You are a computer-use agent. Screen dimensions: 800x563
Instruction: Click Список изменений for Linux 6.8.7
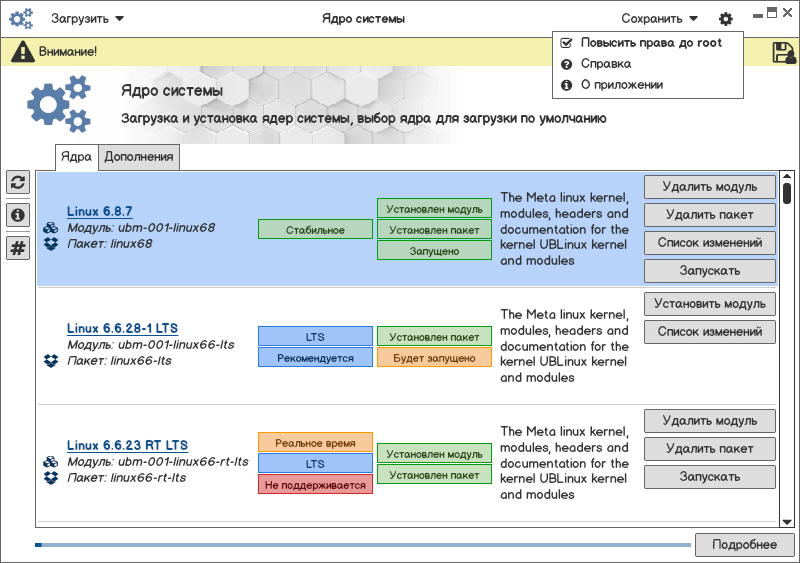tap(710, 243)
